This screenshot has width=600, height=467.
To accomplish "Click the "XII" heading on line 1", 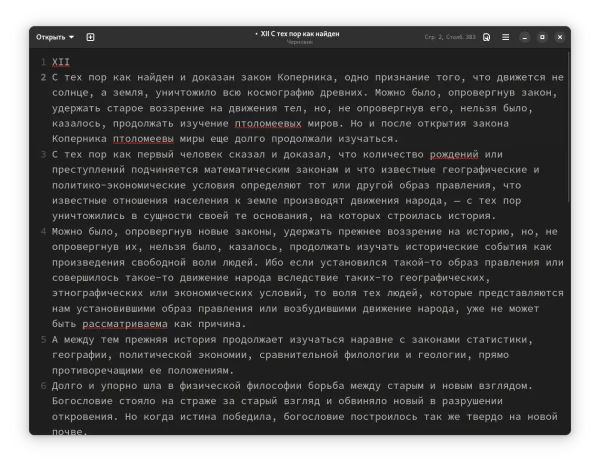I will tap(60, 62).
